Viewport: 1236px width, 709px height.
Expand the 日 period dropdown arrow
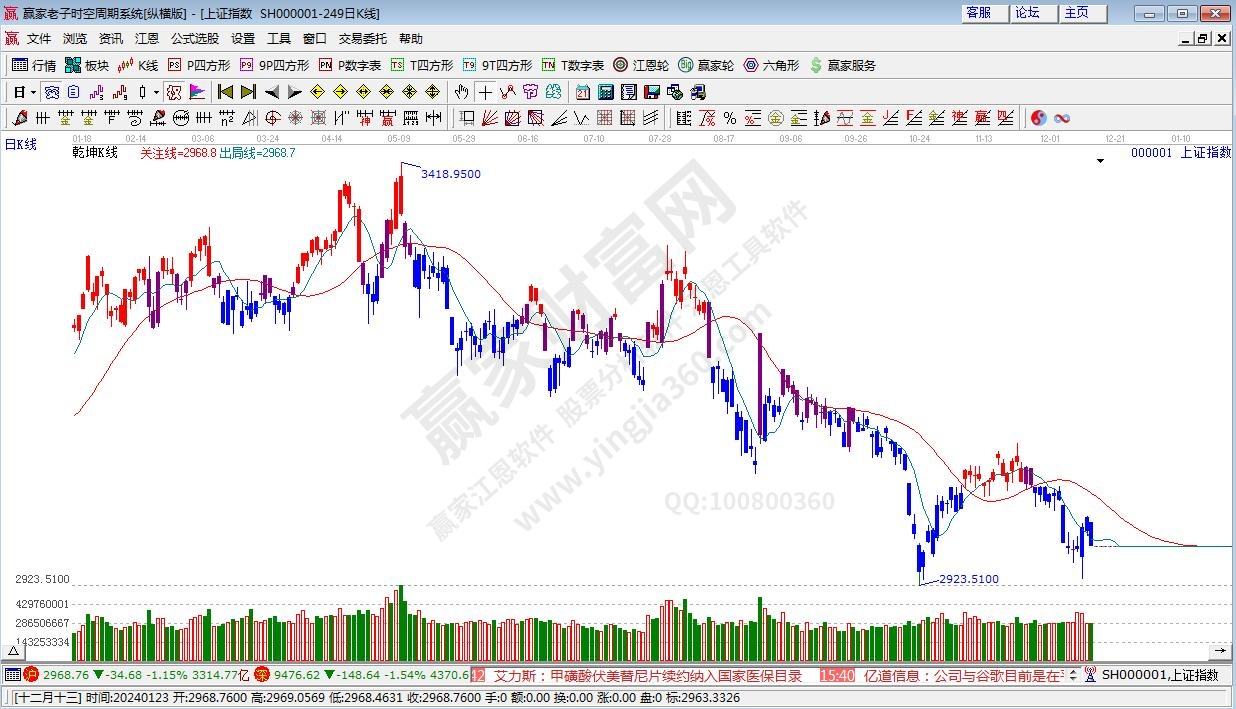coord(33,92)
